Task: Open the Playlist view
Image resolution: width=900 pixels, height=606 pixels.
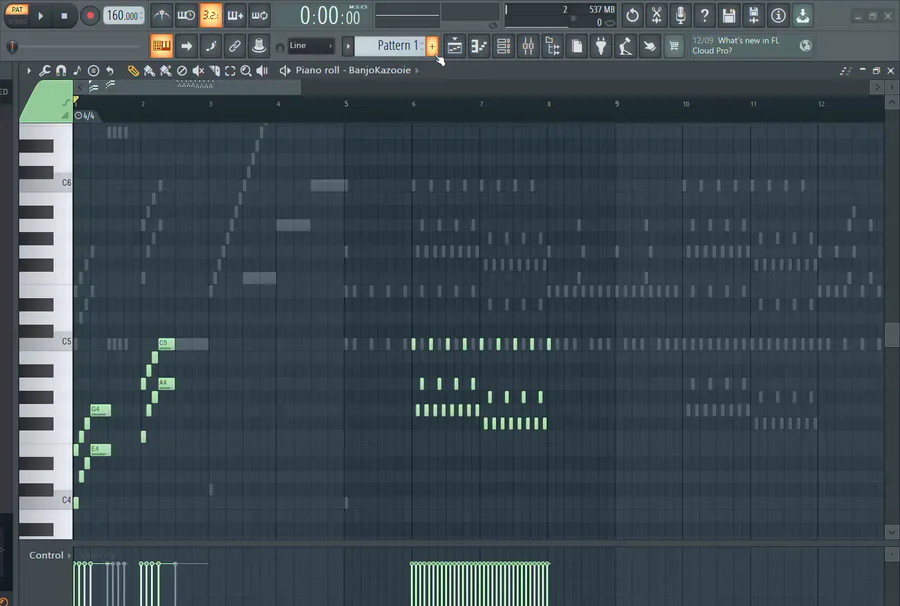Action: pyautogui.click(x=455, y=46)
